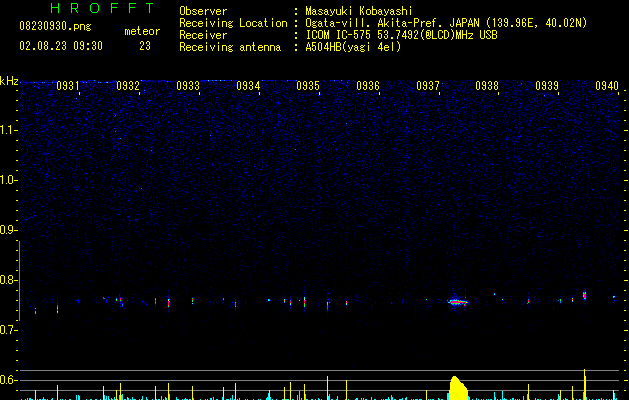Click the 0940 time marker
This screenshot has height=400, width=629.
pos(607,86)
